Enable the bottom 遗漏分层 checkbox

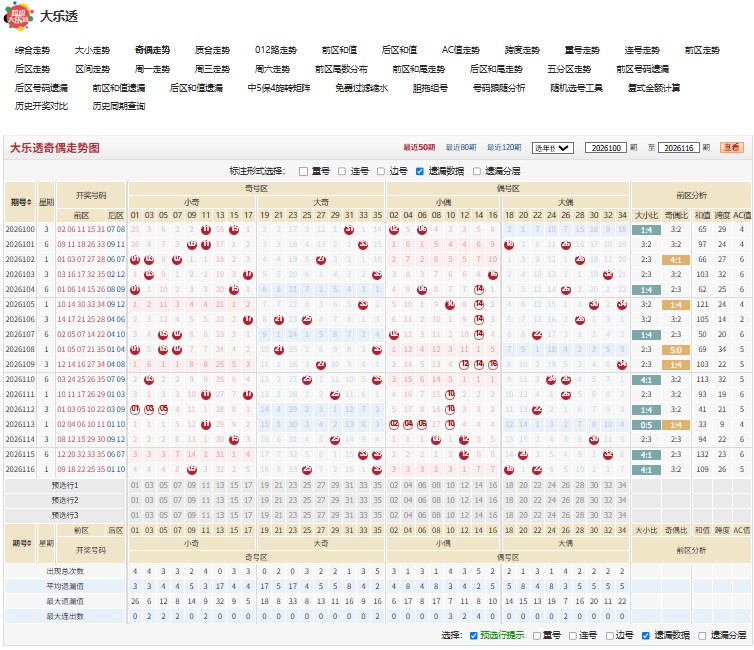(702, 636)
